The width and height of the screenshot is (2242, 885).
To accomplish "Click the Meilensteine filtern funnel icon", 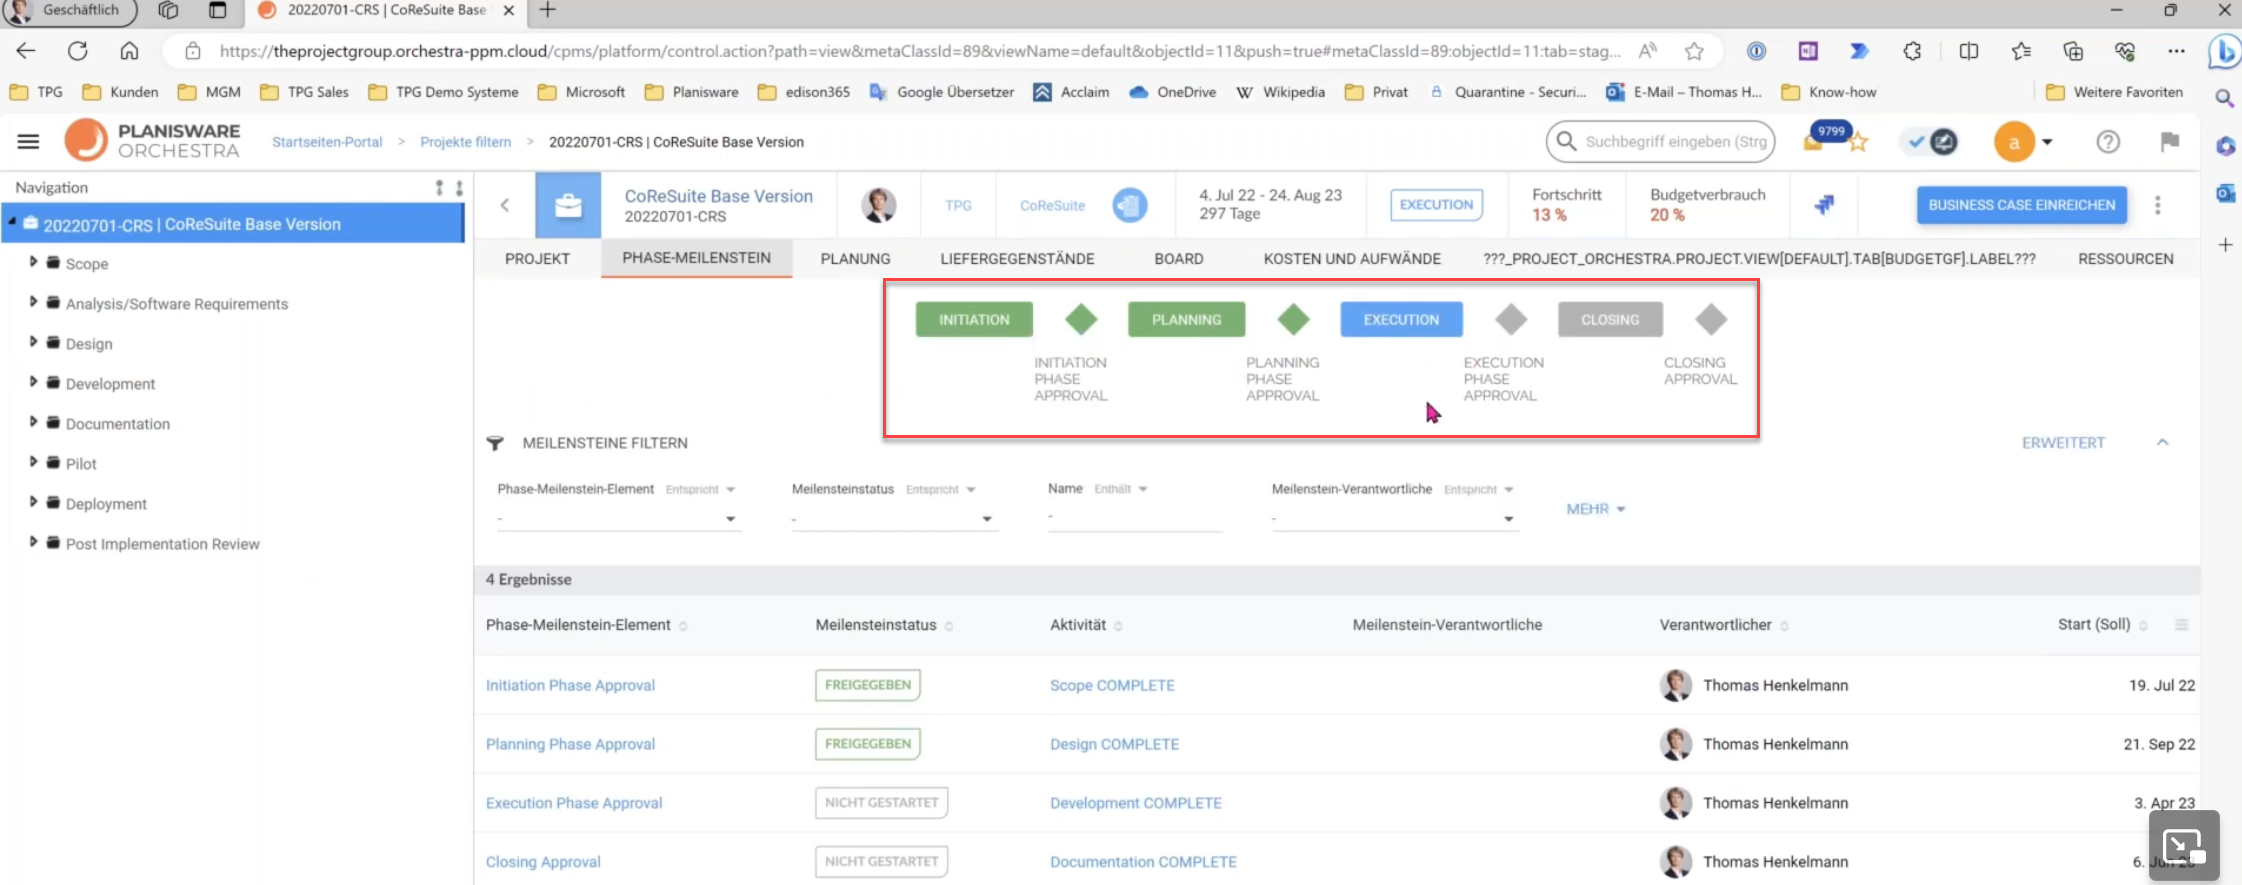I will (495, 443).
